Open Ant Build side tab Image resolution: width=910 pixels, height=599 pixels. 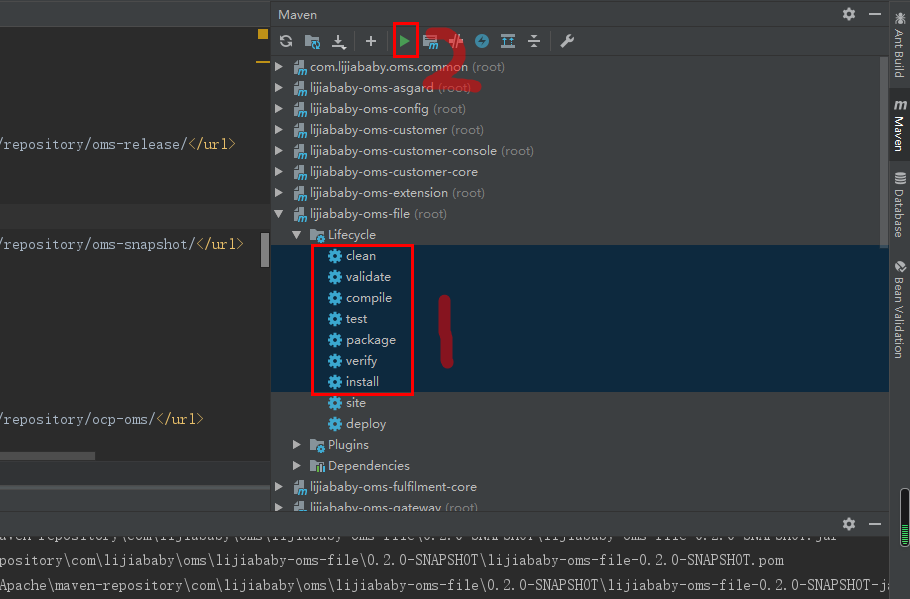coord(900,45)
